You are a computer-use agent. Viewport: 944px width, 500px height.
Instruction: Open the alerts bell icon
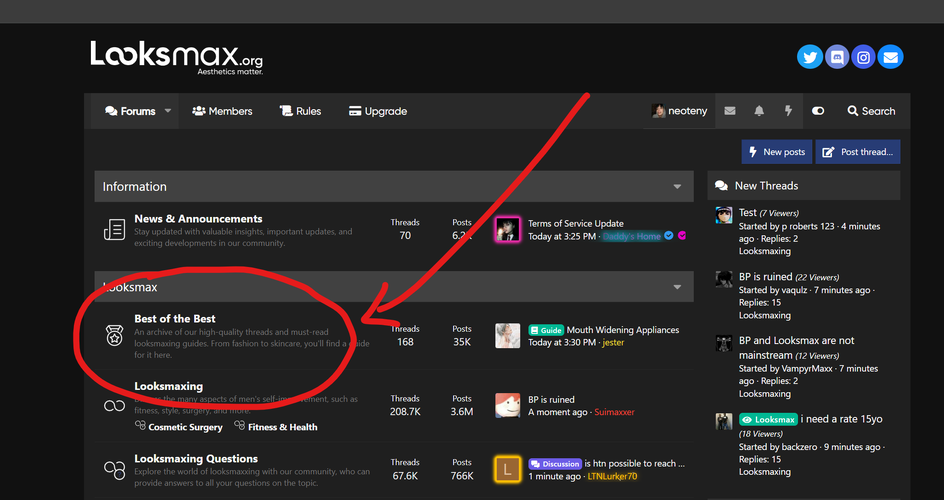[x=759, y=111]
